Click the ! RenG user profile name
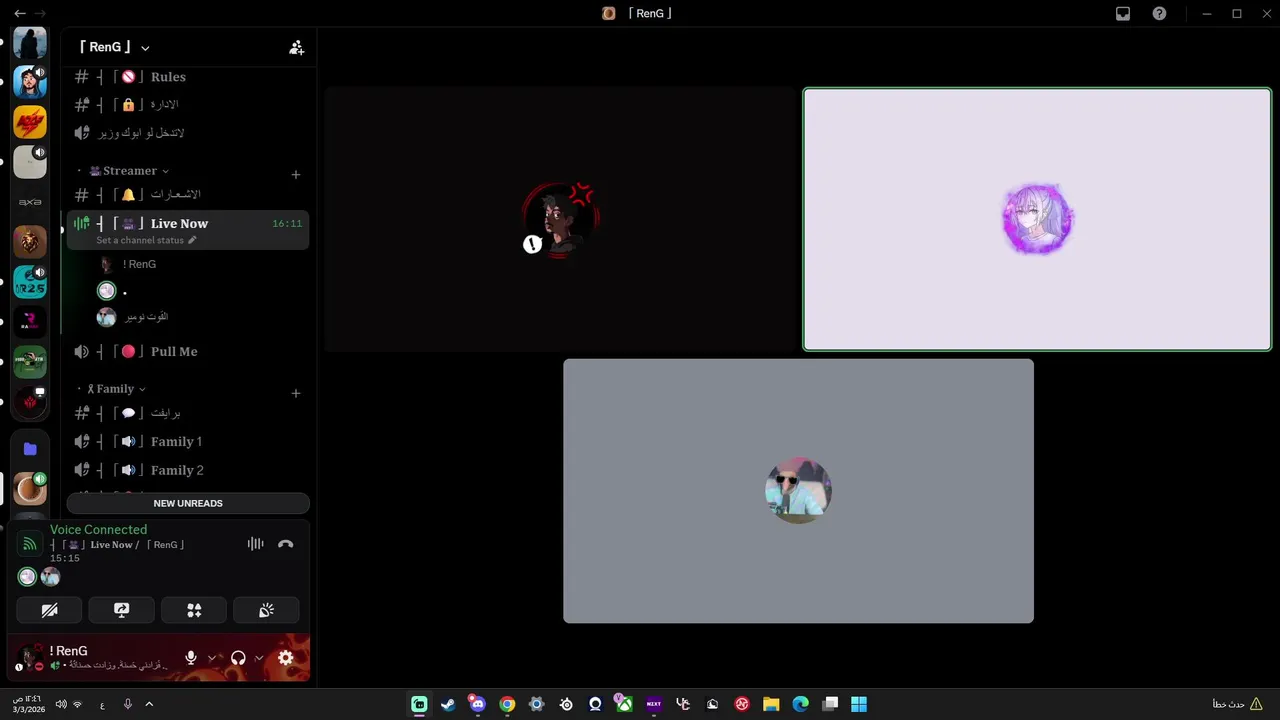The width and height of the screenshot is (1280, 720). (x=68, y=651)
